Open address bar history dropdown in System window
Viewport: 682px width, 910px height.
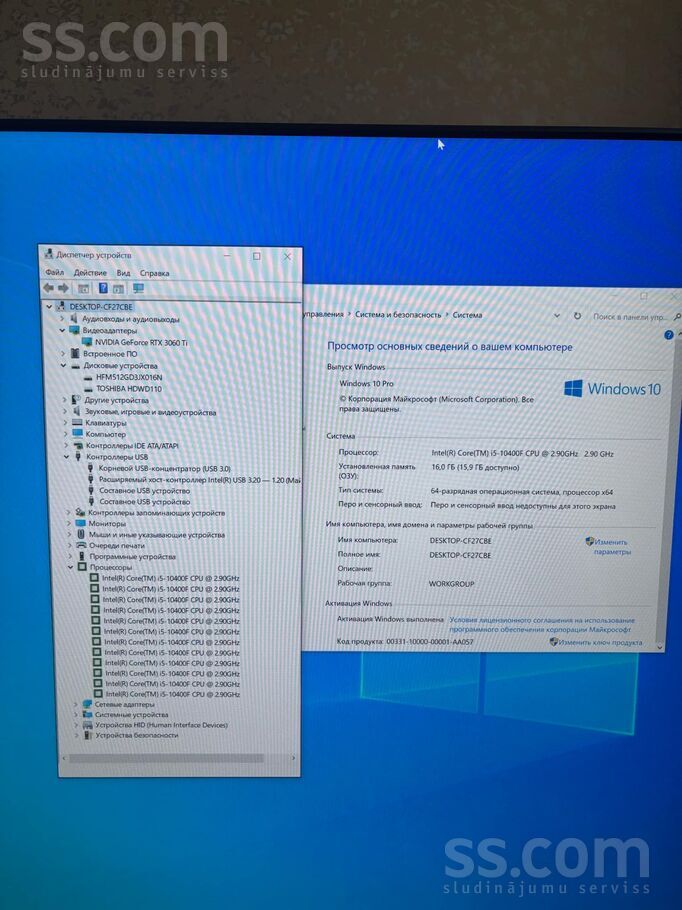click(557, 316)
